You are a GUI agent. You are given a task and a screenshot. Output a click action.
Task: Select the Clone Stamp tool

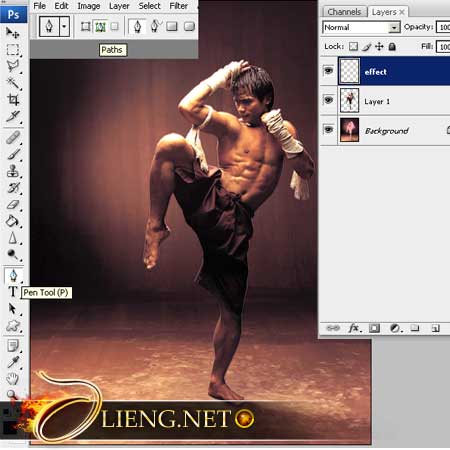pos(13,171)
